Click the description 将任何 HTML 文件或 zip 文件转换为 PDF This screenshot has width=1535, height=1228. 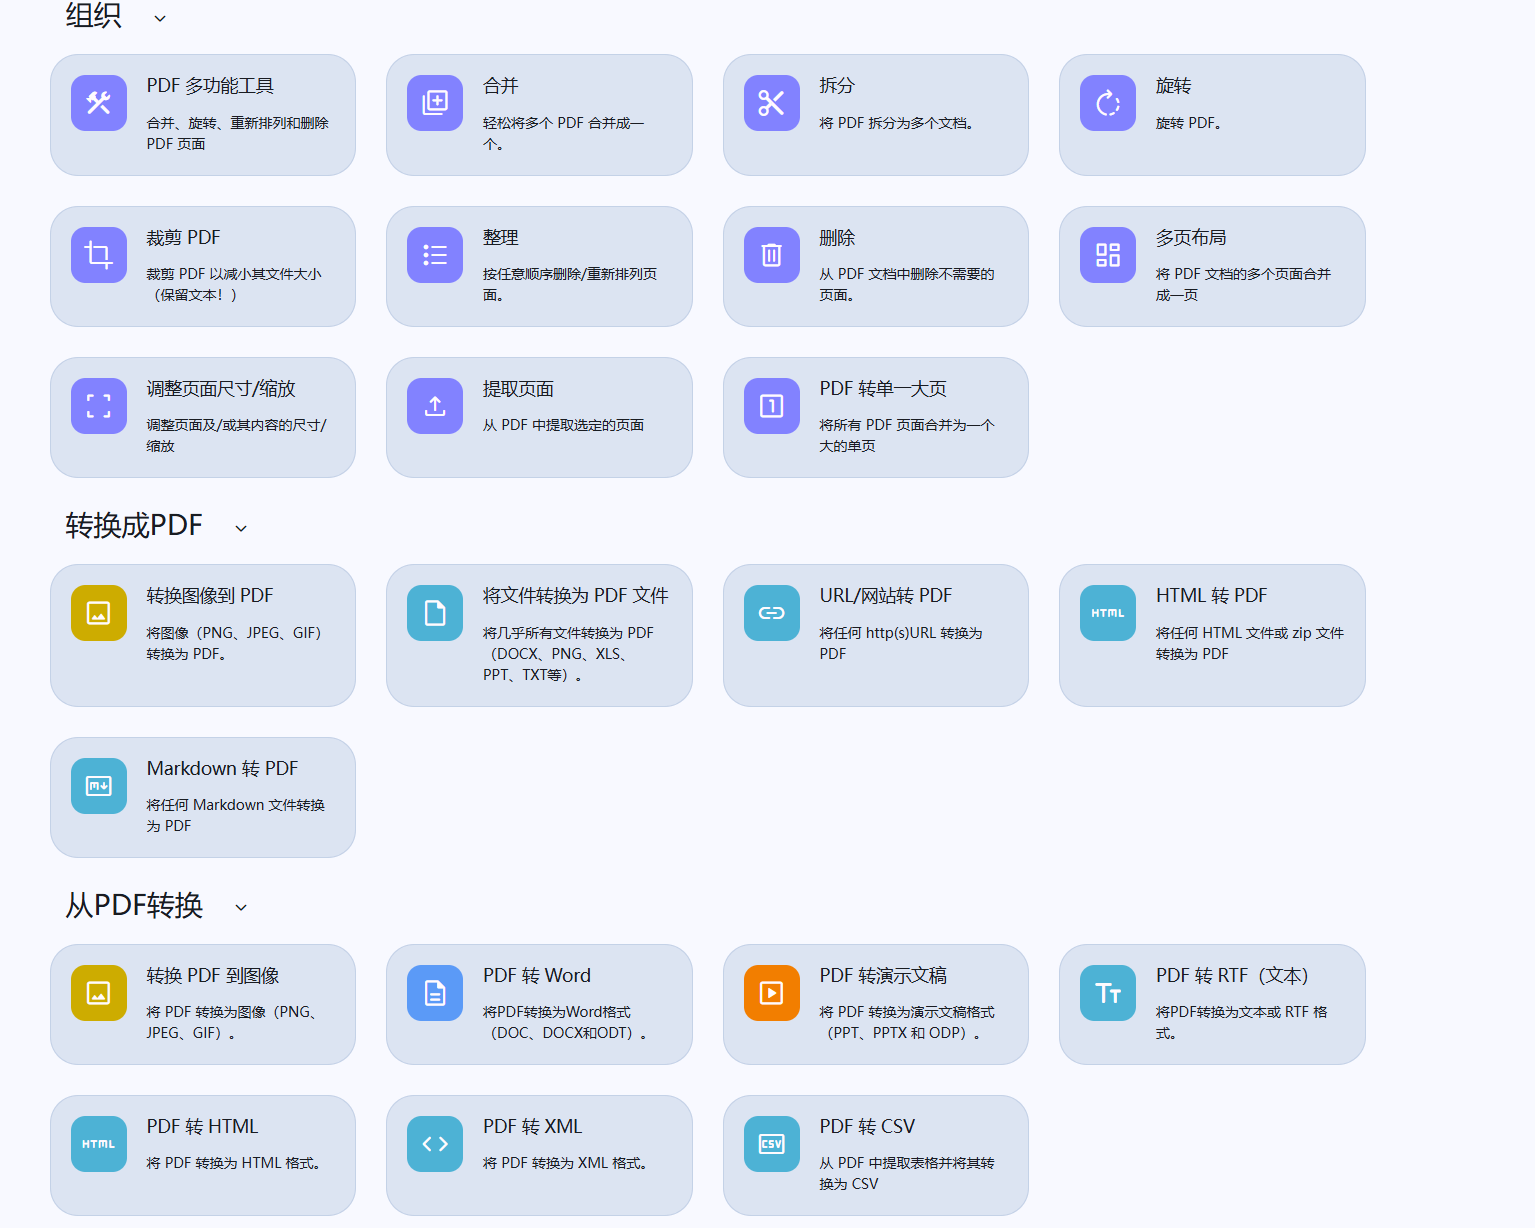coord(1250,643)
